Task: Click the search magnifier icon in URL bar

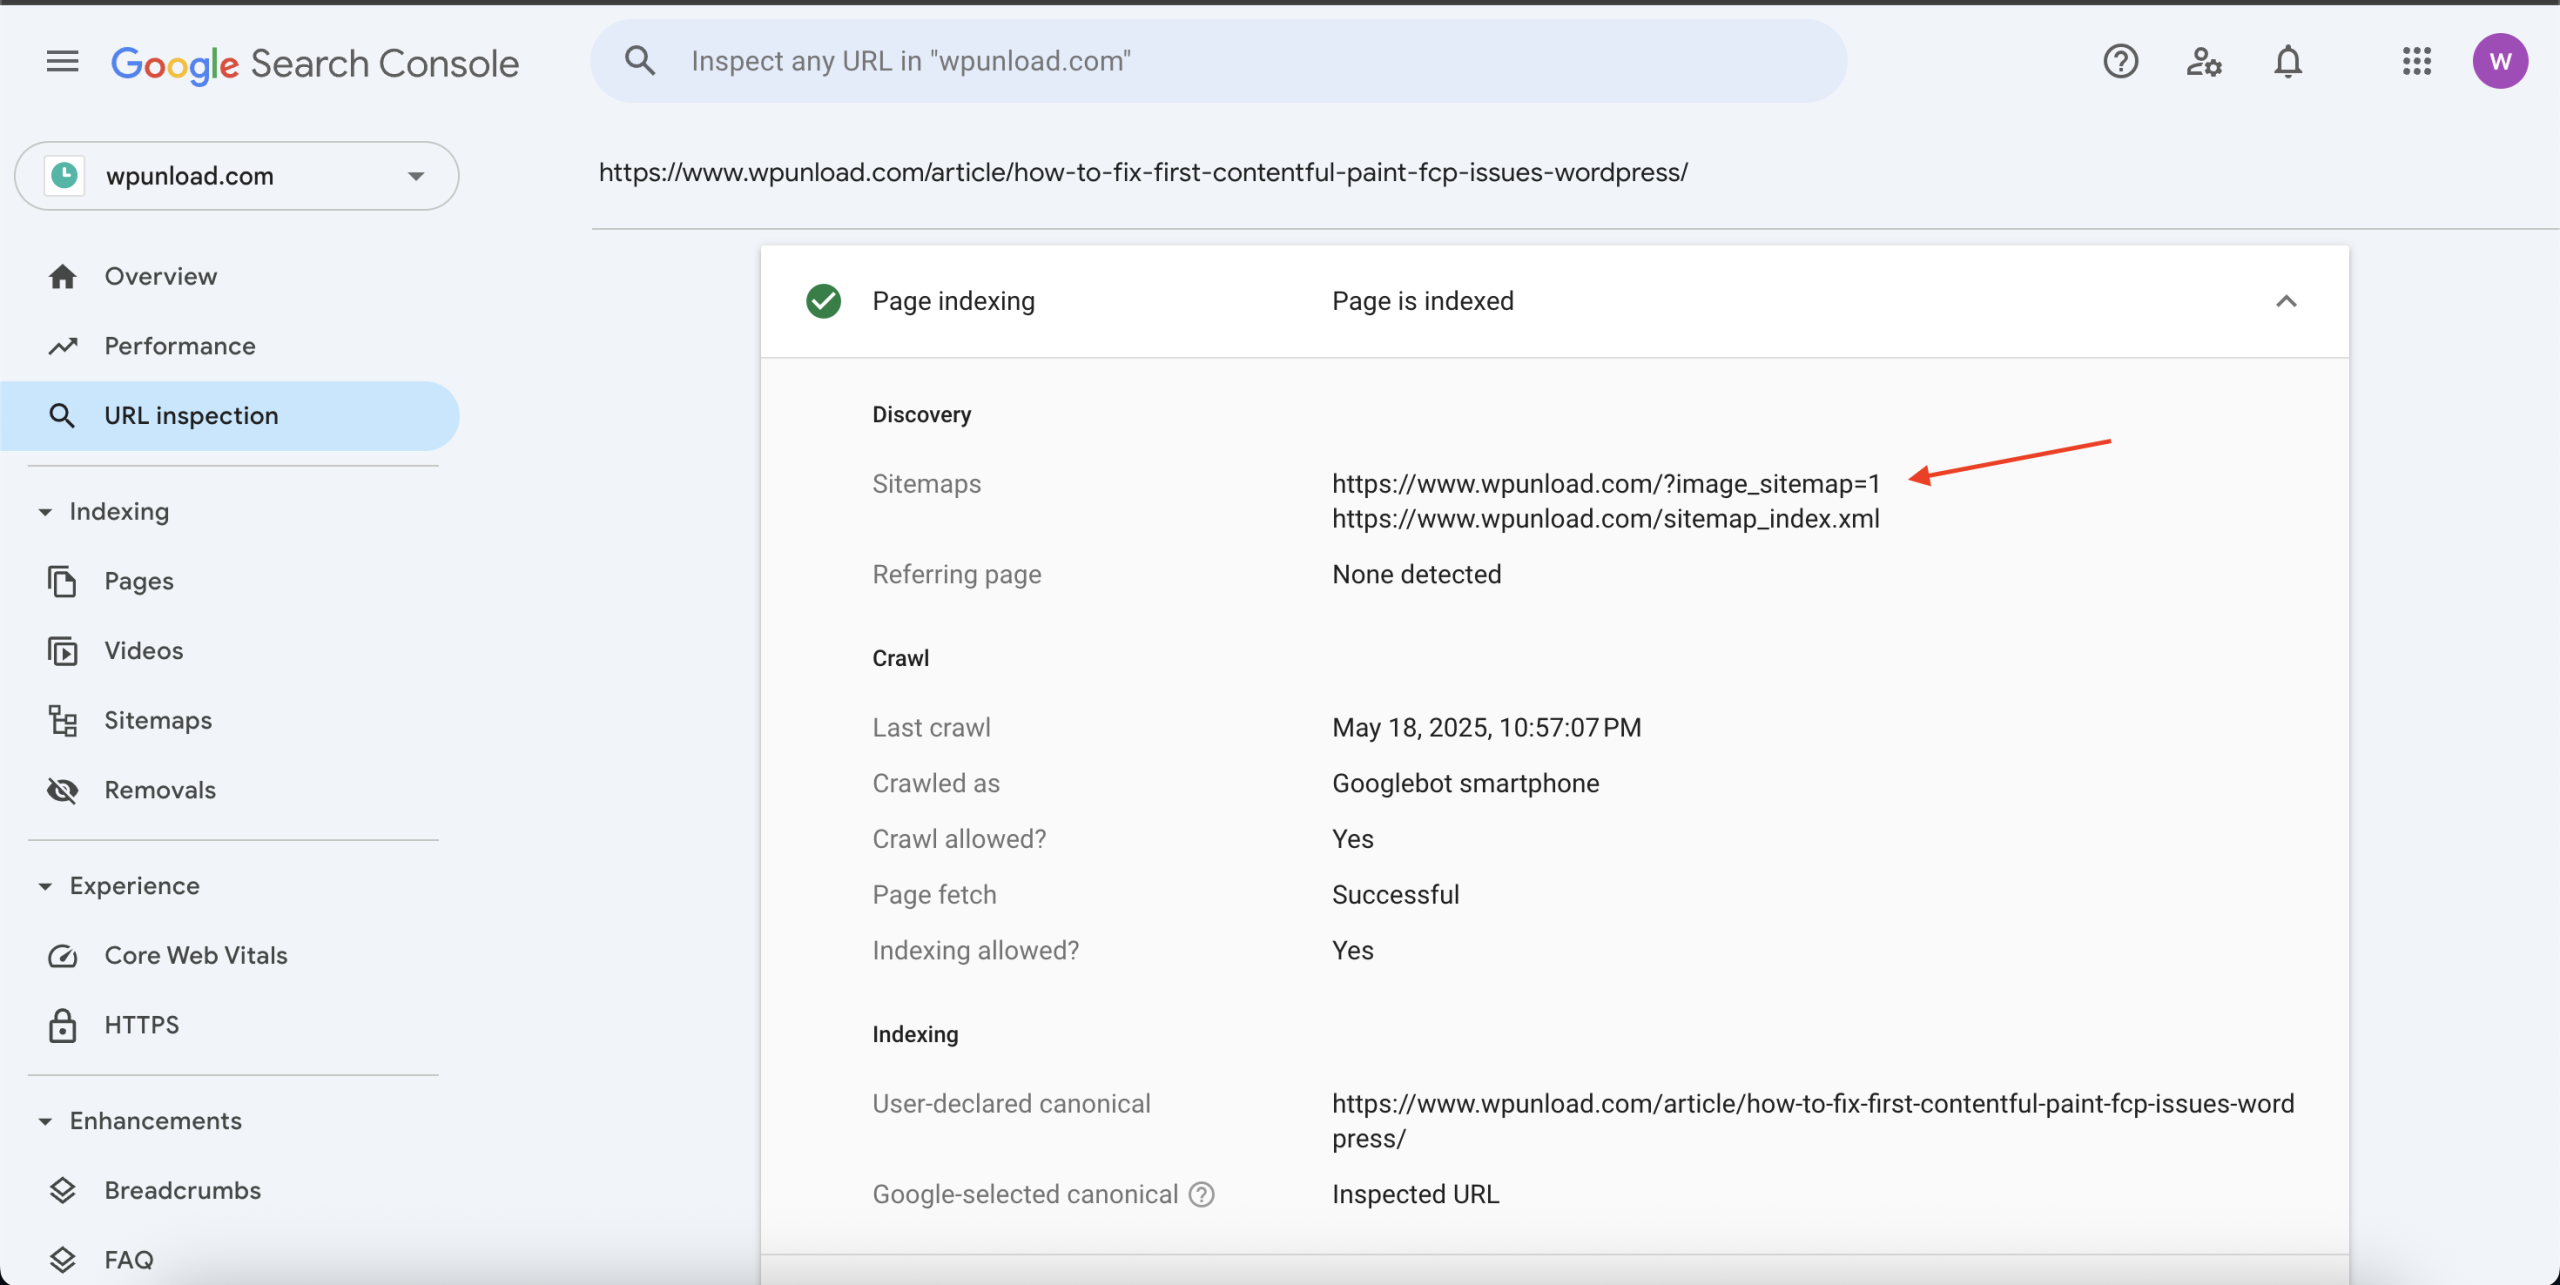Action: [640, 61]
